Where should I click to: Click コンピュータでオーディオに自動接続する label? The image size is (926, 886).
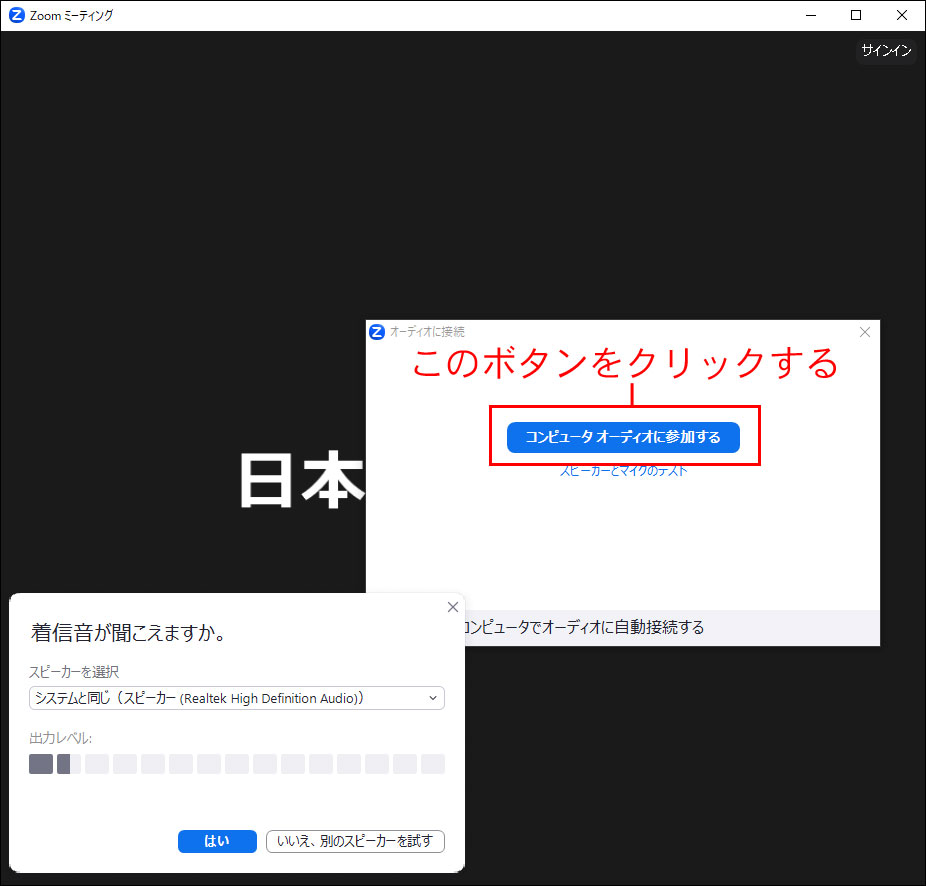coord(584,627)
